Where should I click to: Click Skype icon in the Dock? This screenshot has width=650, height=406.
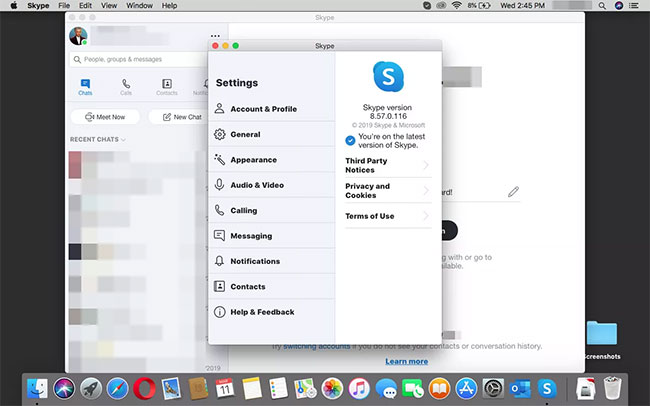[547, 389]
